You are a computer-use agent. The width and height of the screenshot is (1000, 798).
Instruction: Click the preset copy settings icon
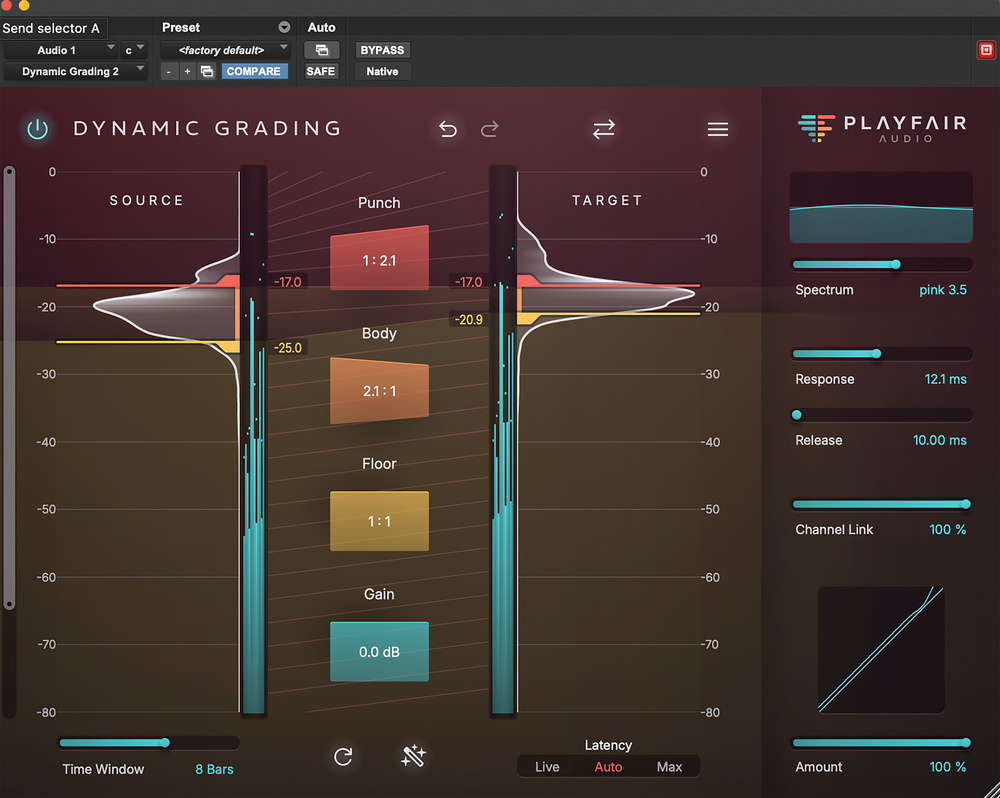[x=207, y=71]
